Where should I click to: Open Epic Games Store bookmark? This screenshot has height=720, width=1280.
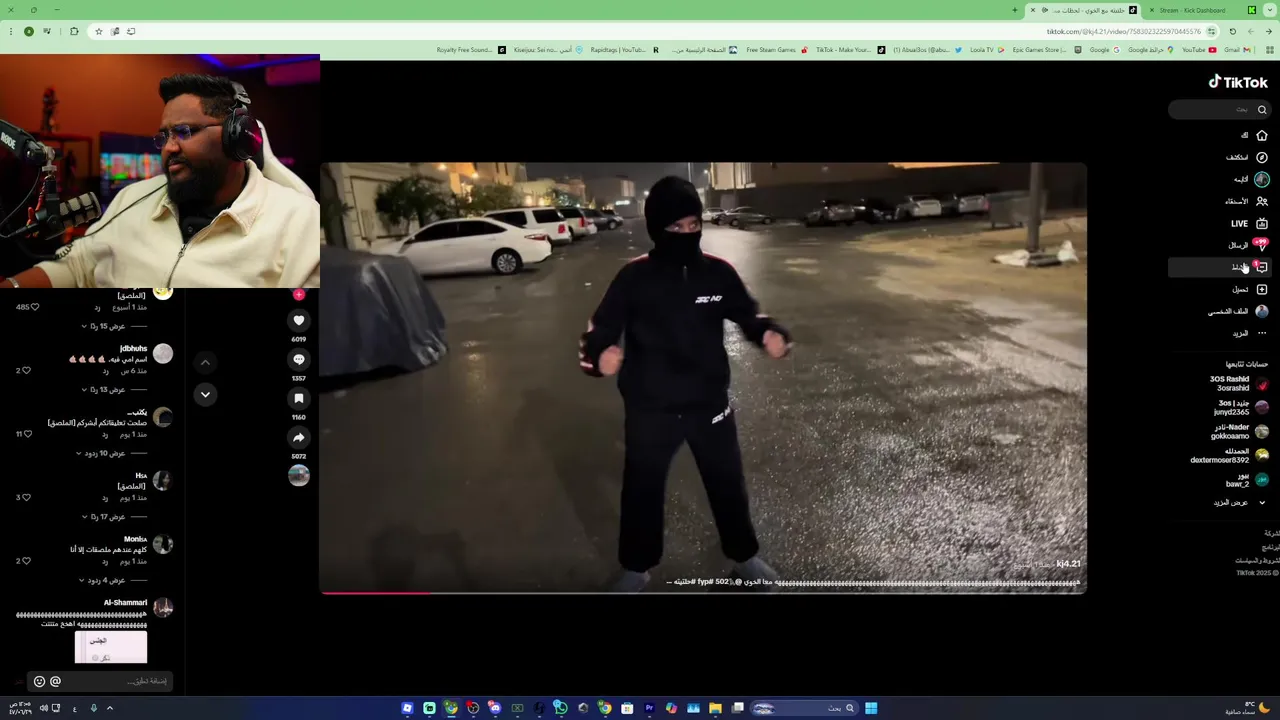coord(1045,50)
